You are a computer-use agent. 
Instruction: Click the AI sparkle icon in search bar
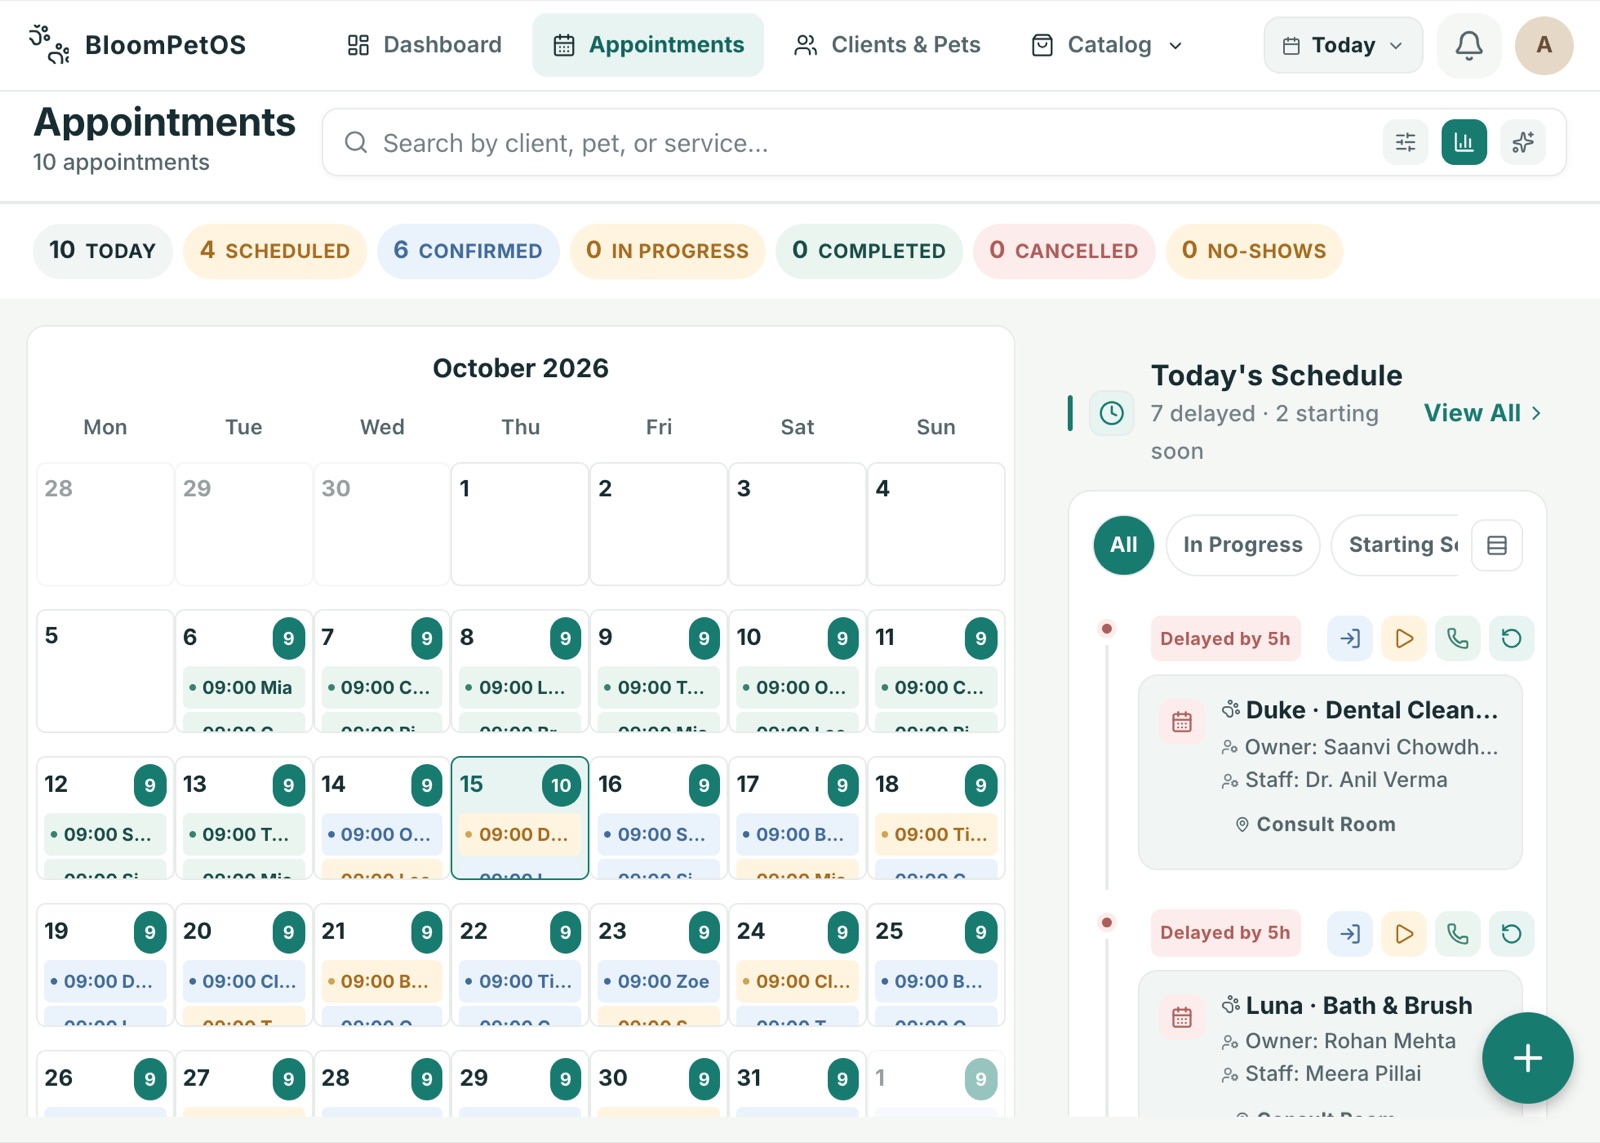click(1522, 142)
